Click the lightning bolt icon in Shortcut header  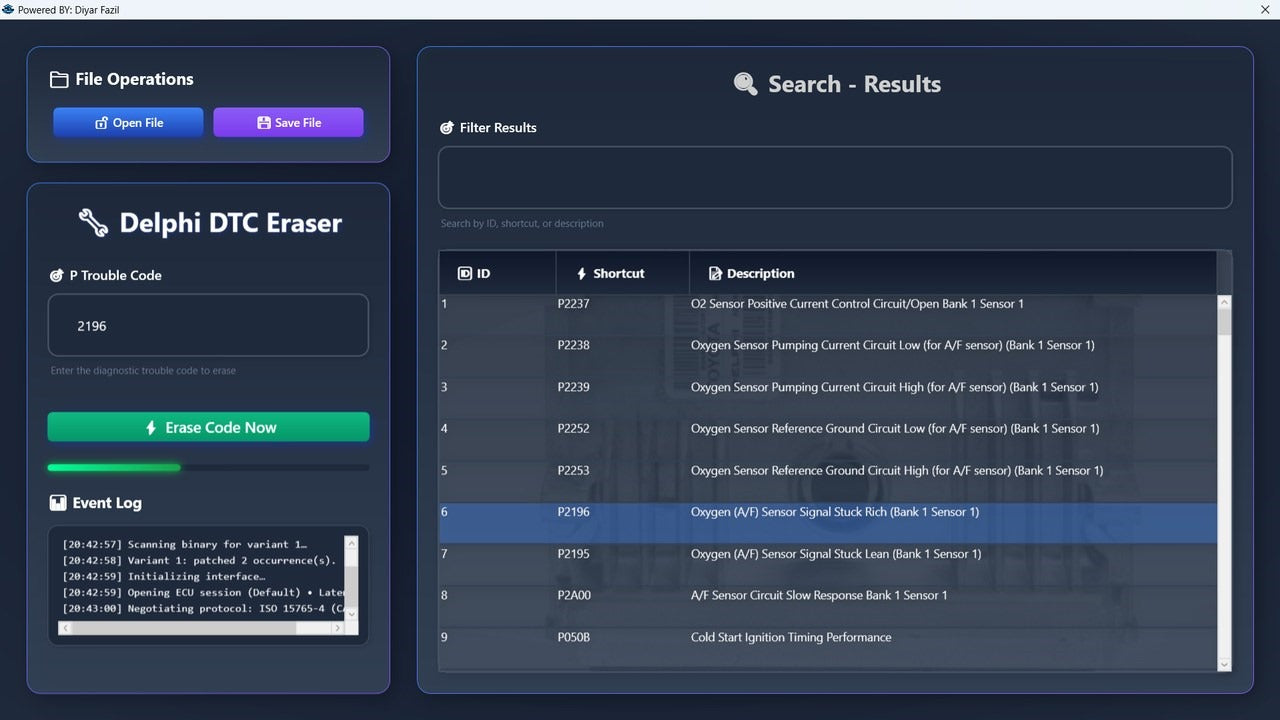click(x=582, y=274)
